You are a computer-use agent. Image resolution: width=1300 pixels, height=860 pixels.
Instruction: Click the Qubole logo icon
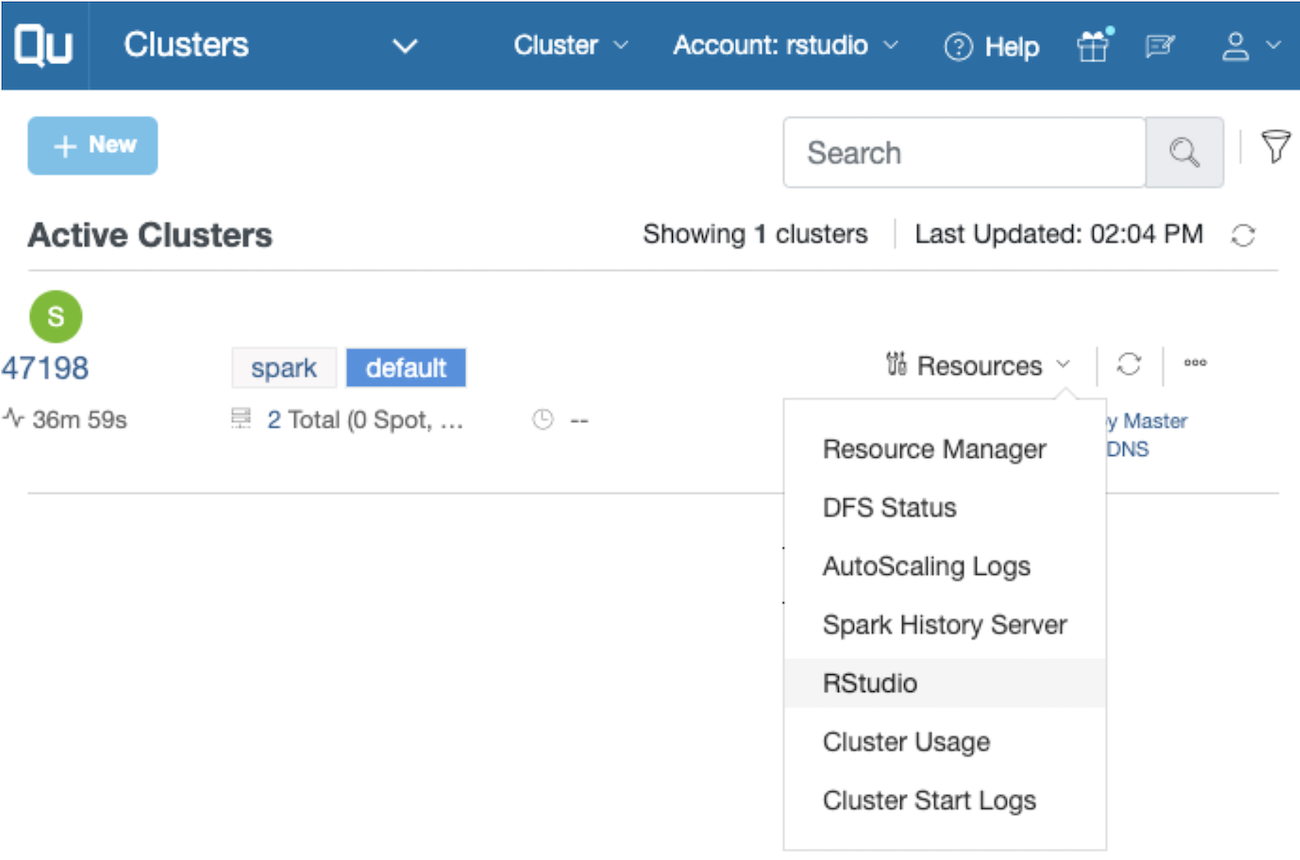coord(44,46)
